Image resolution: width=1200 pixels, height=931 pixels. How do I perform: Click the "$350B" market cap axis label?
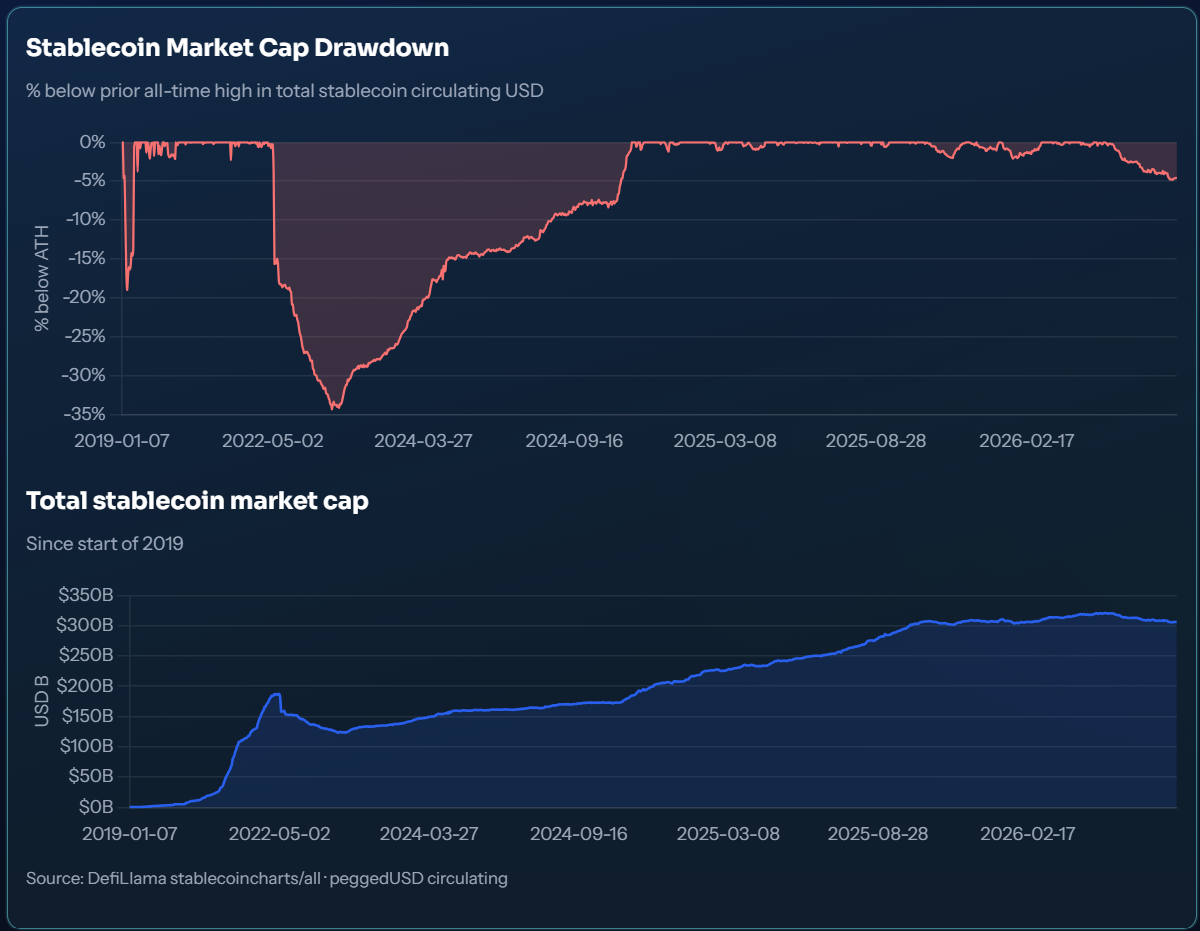pos(85,595)
